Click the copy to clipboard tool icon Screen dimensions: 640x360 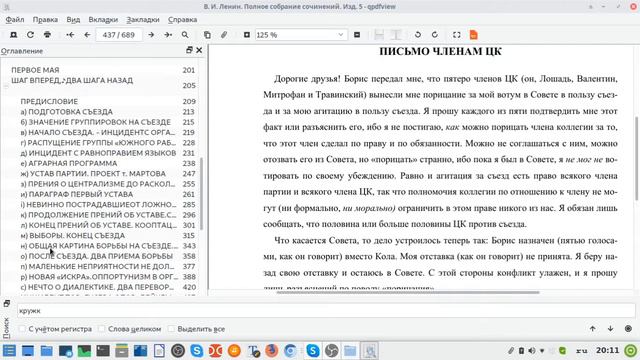pos(207,35)
